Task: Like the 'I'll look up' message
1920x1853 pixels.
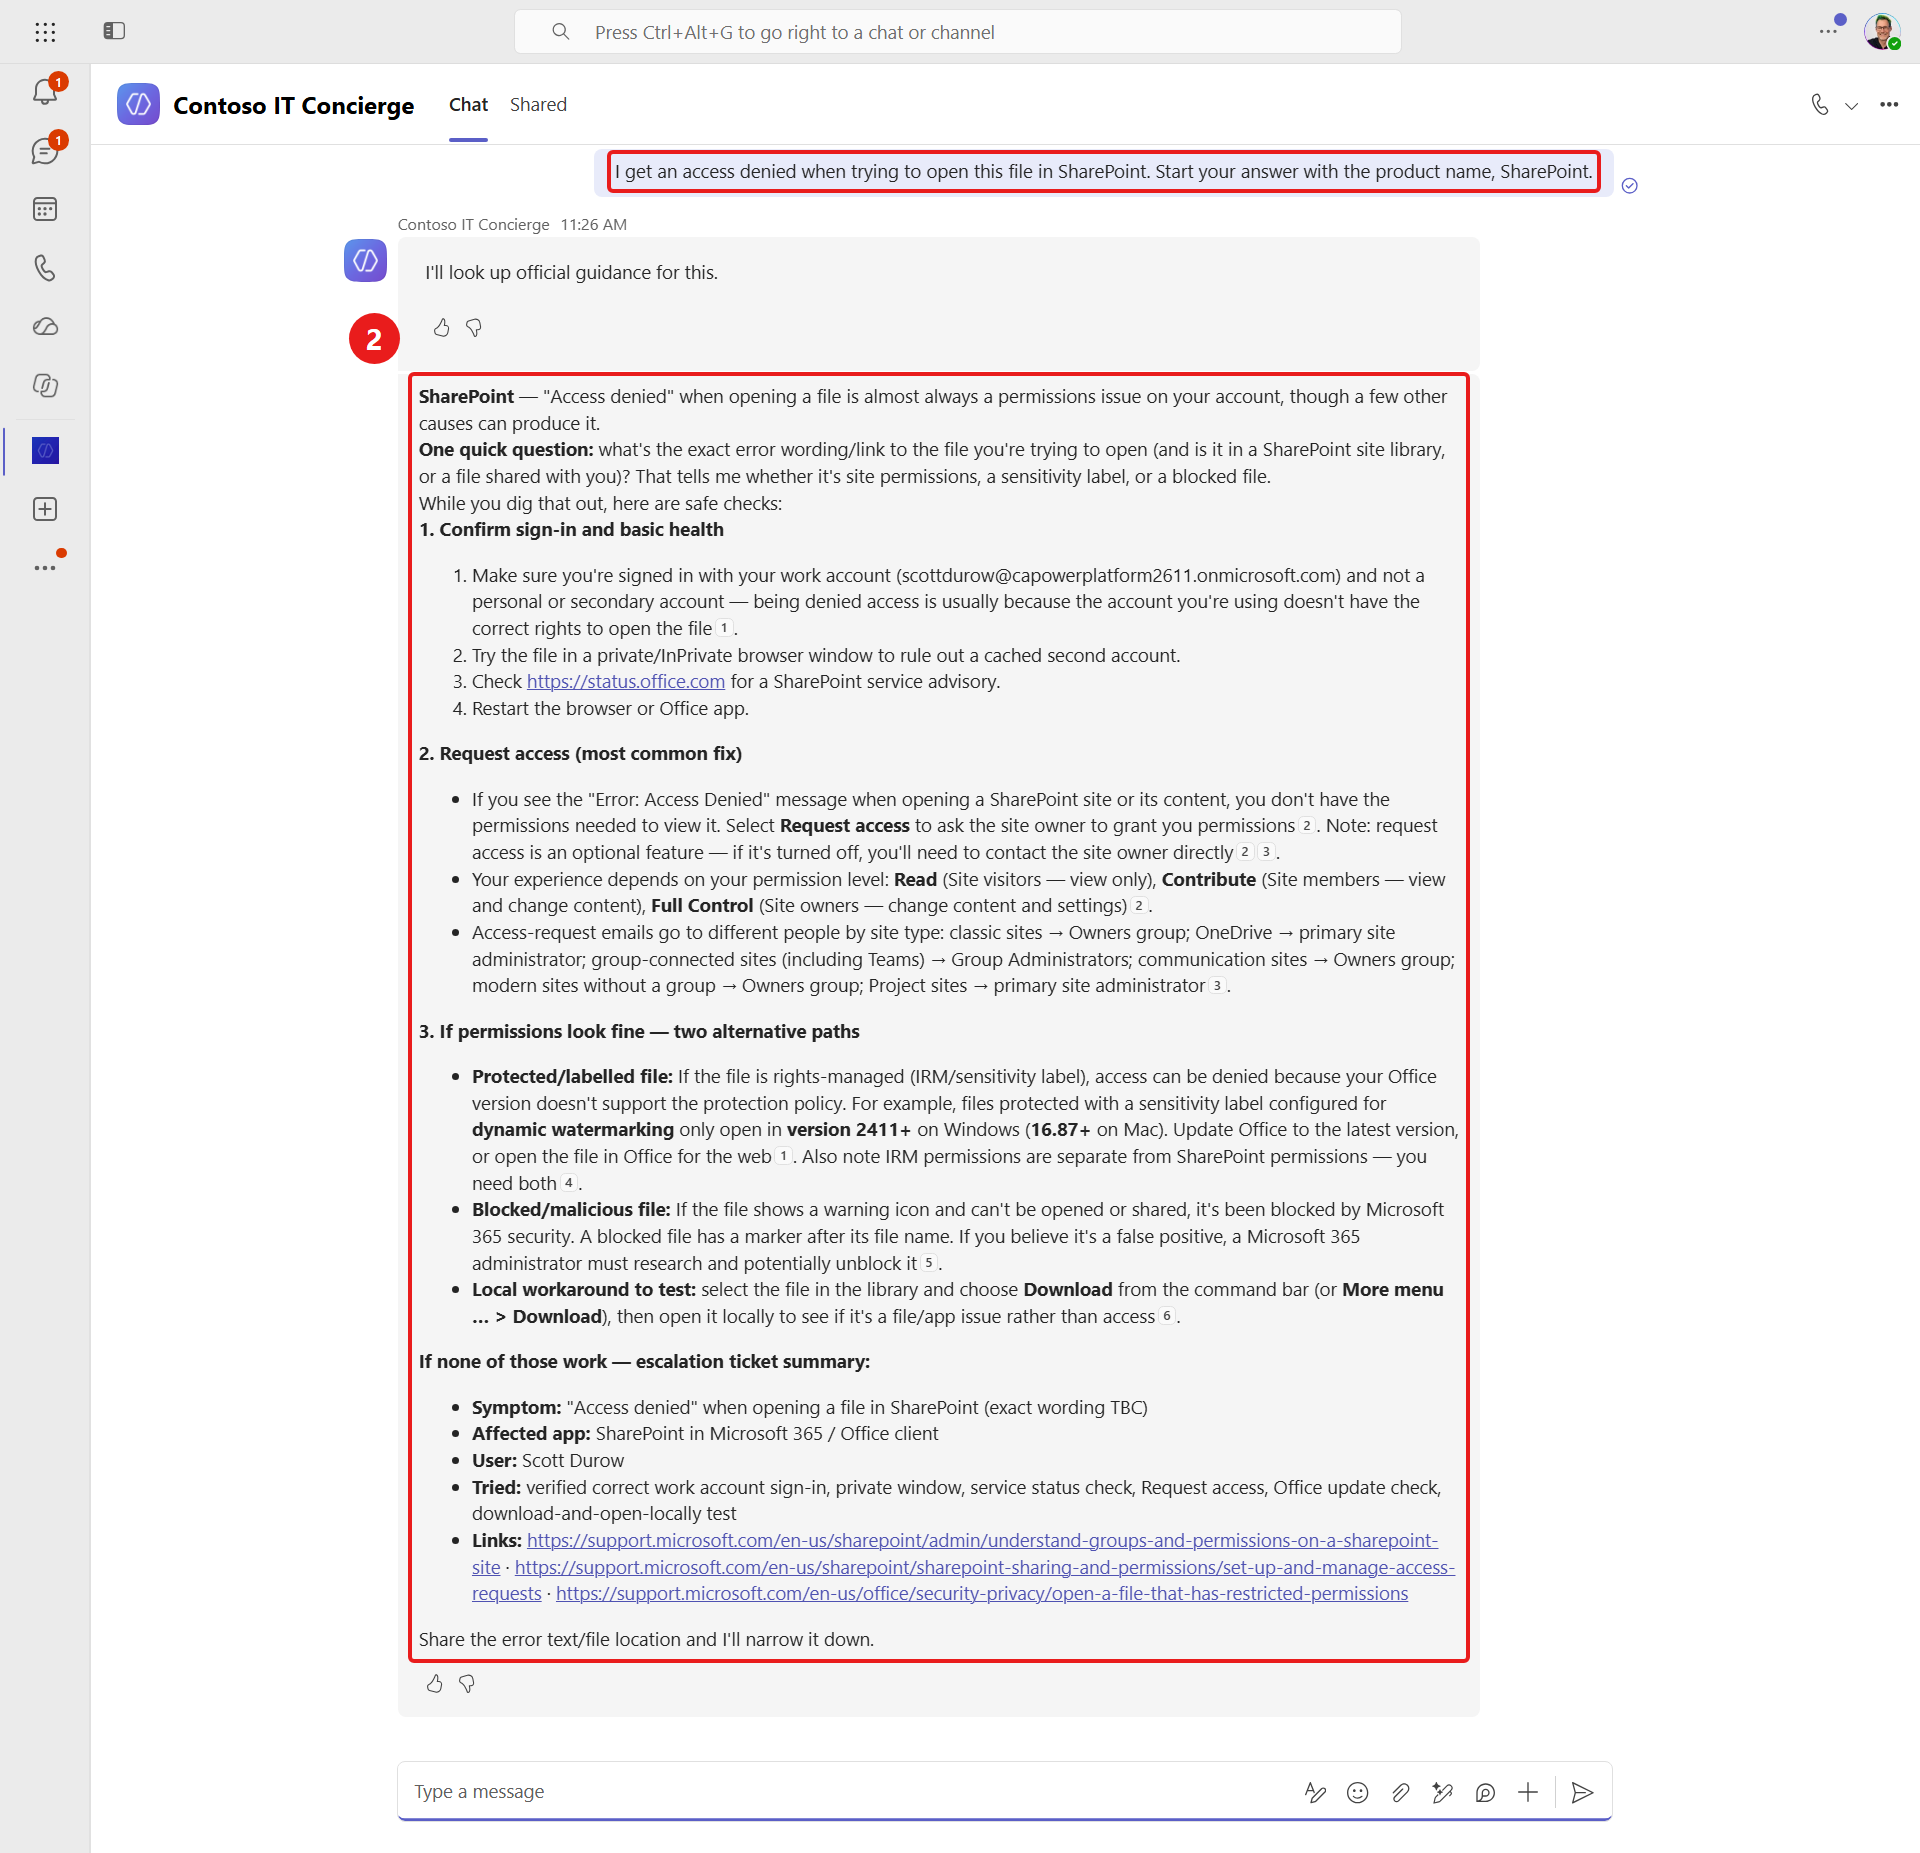Action: (x=441, y=328)
